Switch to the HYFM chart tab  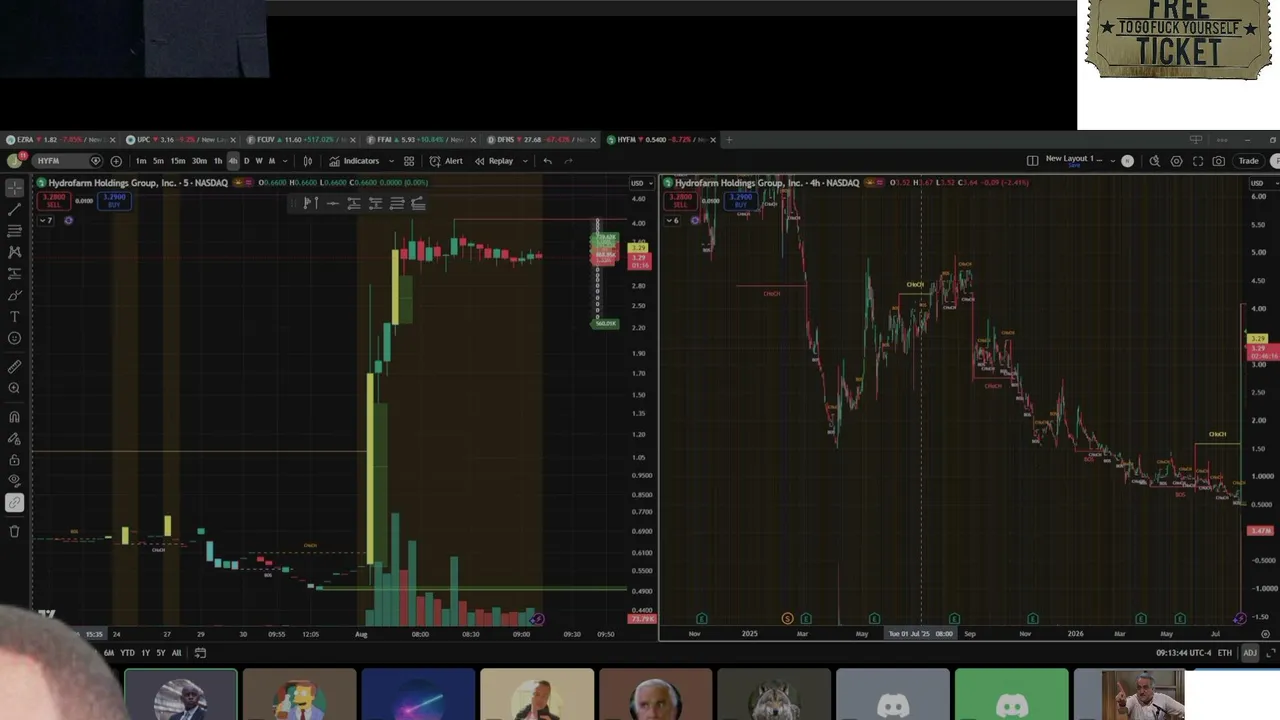(661, 139)
